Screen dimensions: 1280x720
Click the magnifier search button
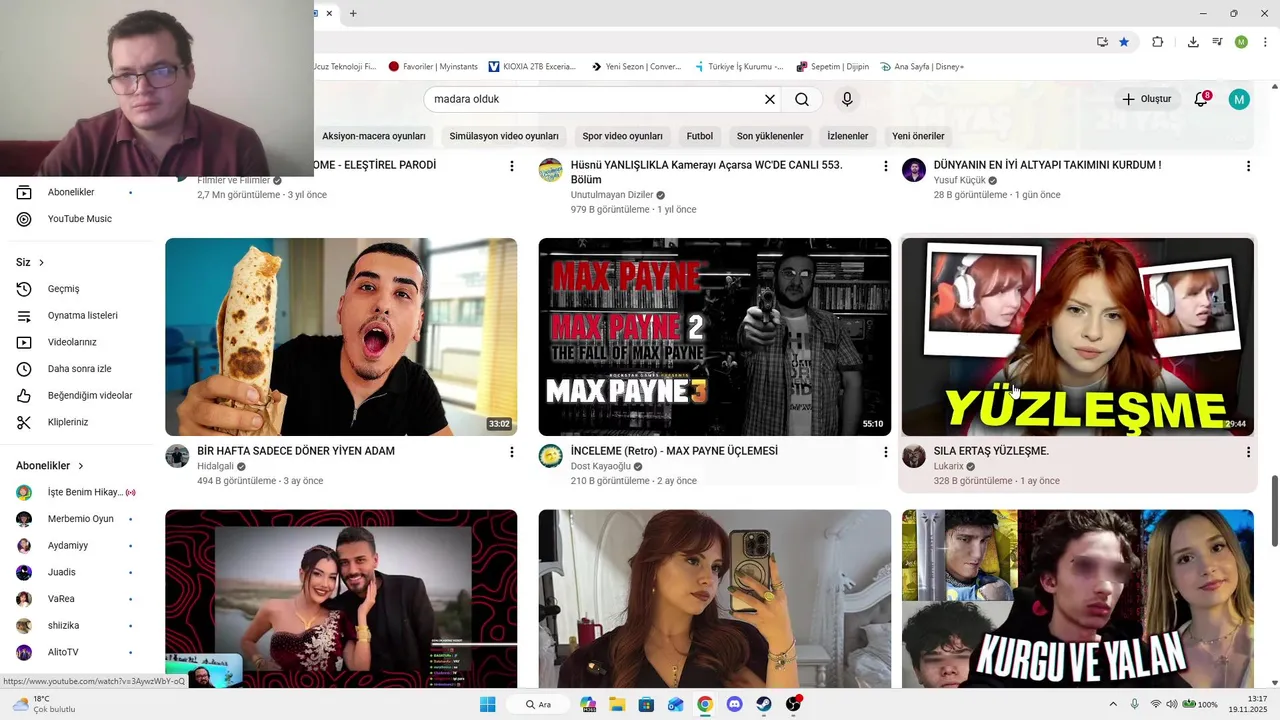[802, 99]
